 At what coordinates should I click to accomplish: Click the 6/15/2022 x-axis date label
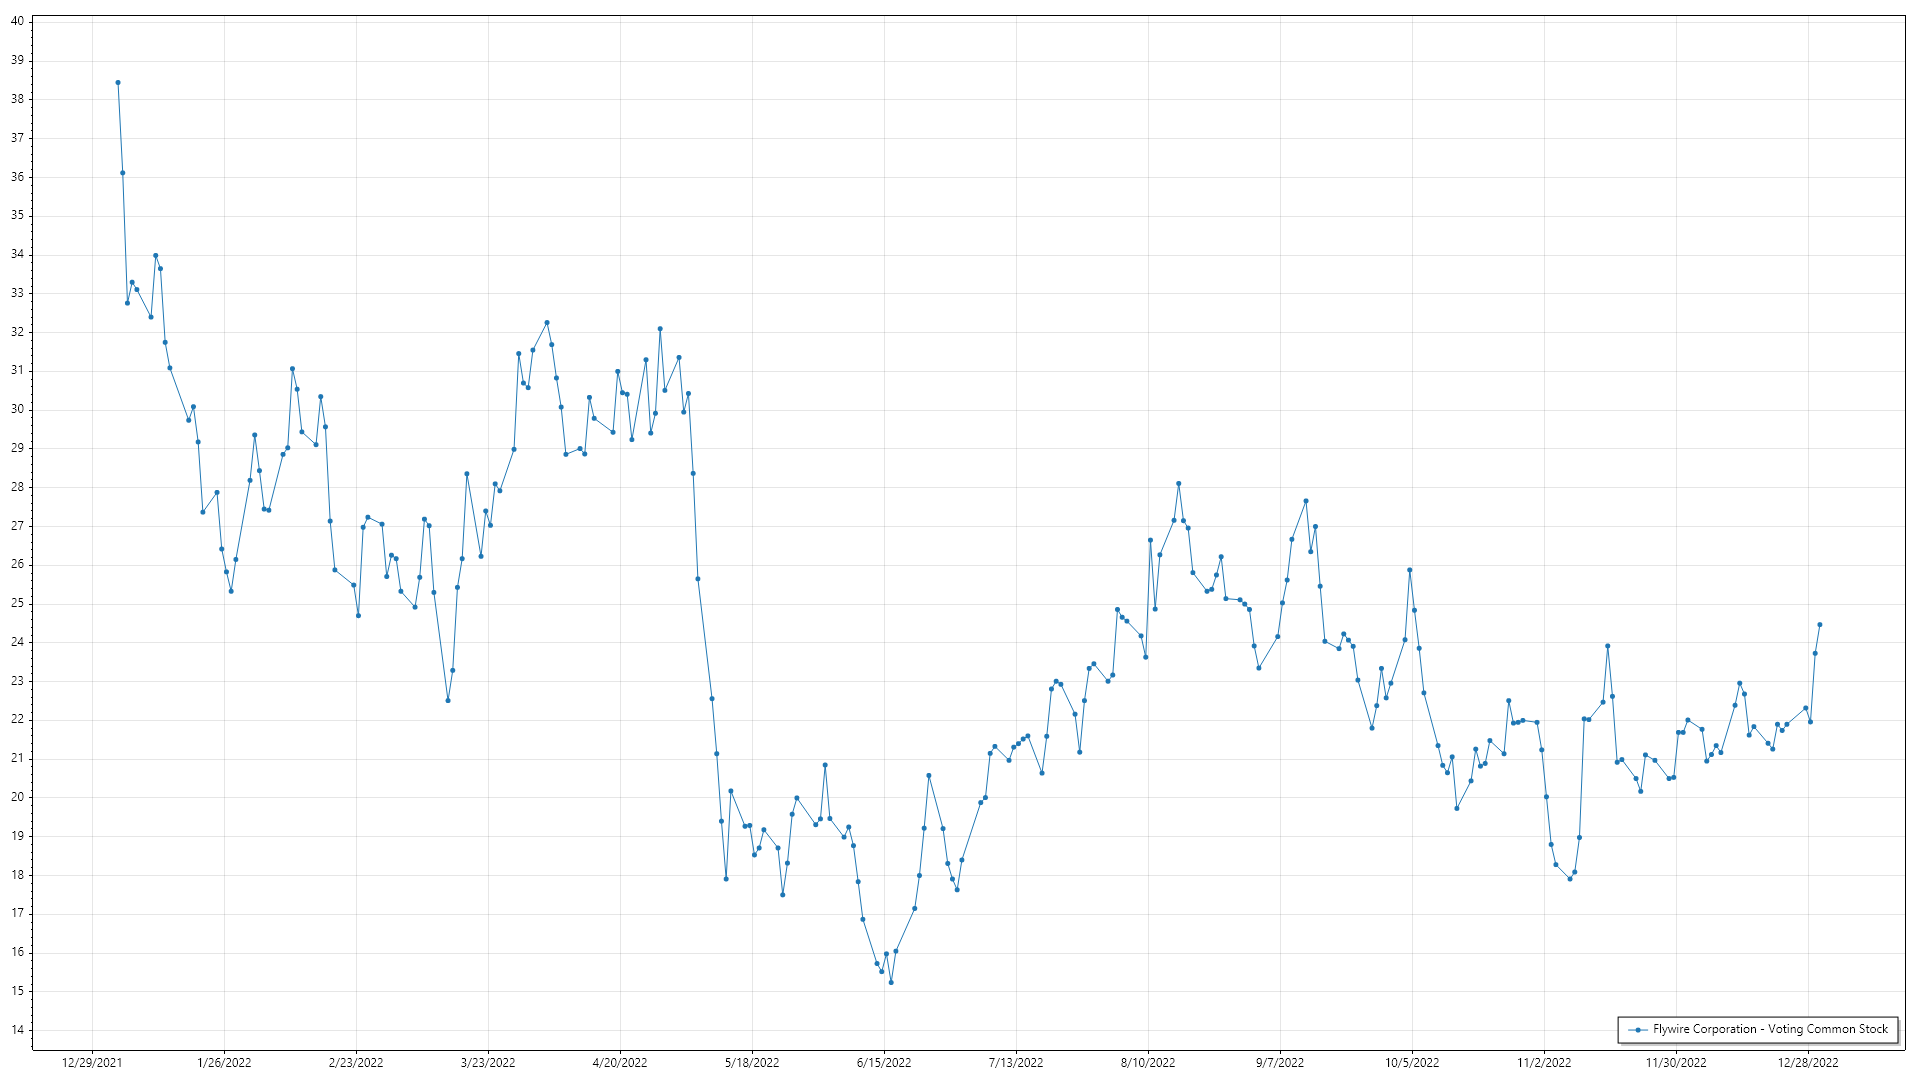(884, 1063)
